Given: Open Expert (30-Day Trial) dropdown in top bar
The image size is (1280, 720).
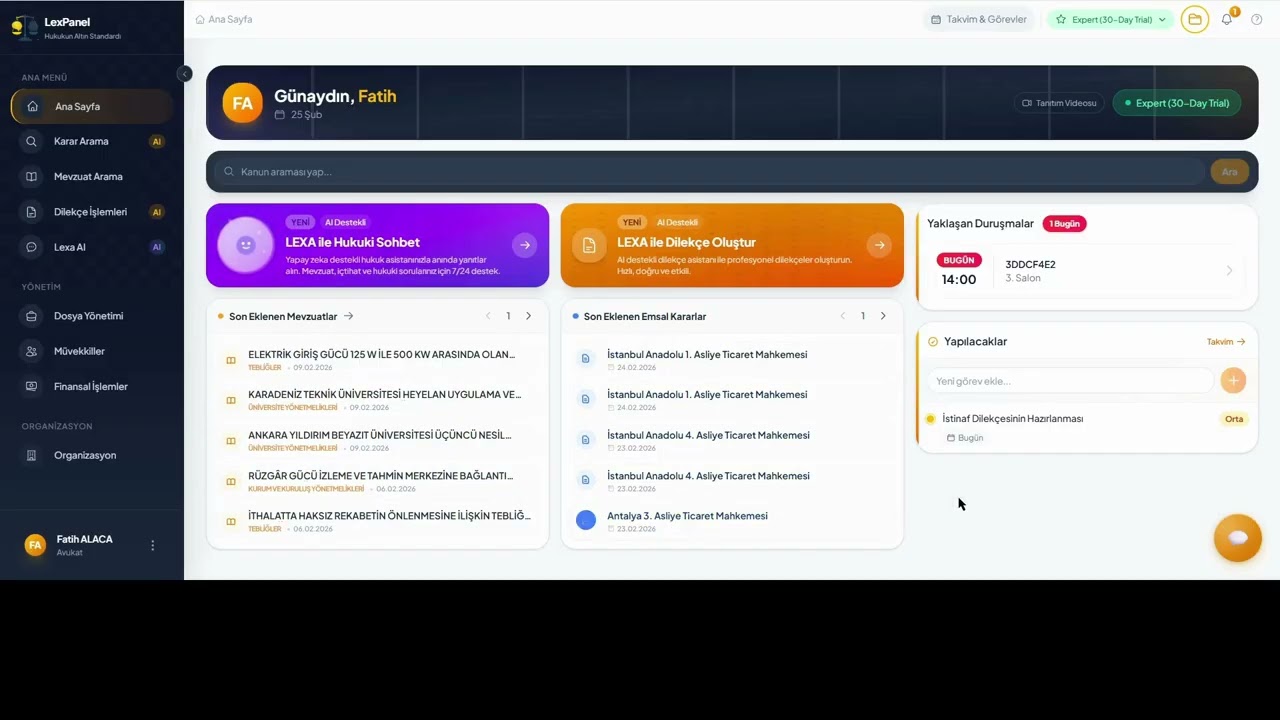Looking at the screenshot, I should point(1110,19).
